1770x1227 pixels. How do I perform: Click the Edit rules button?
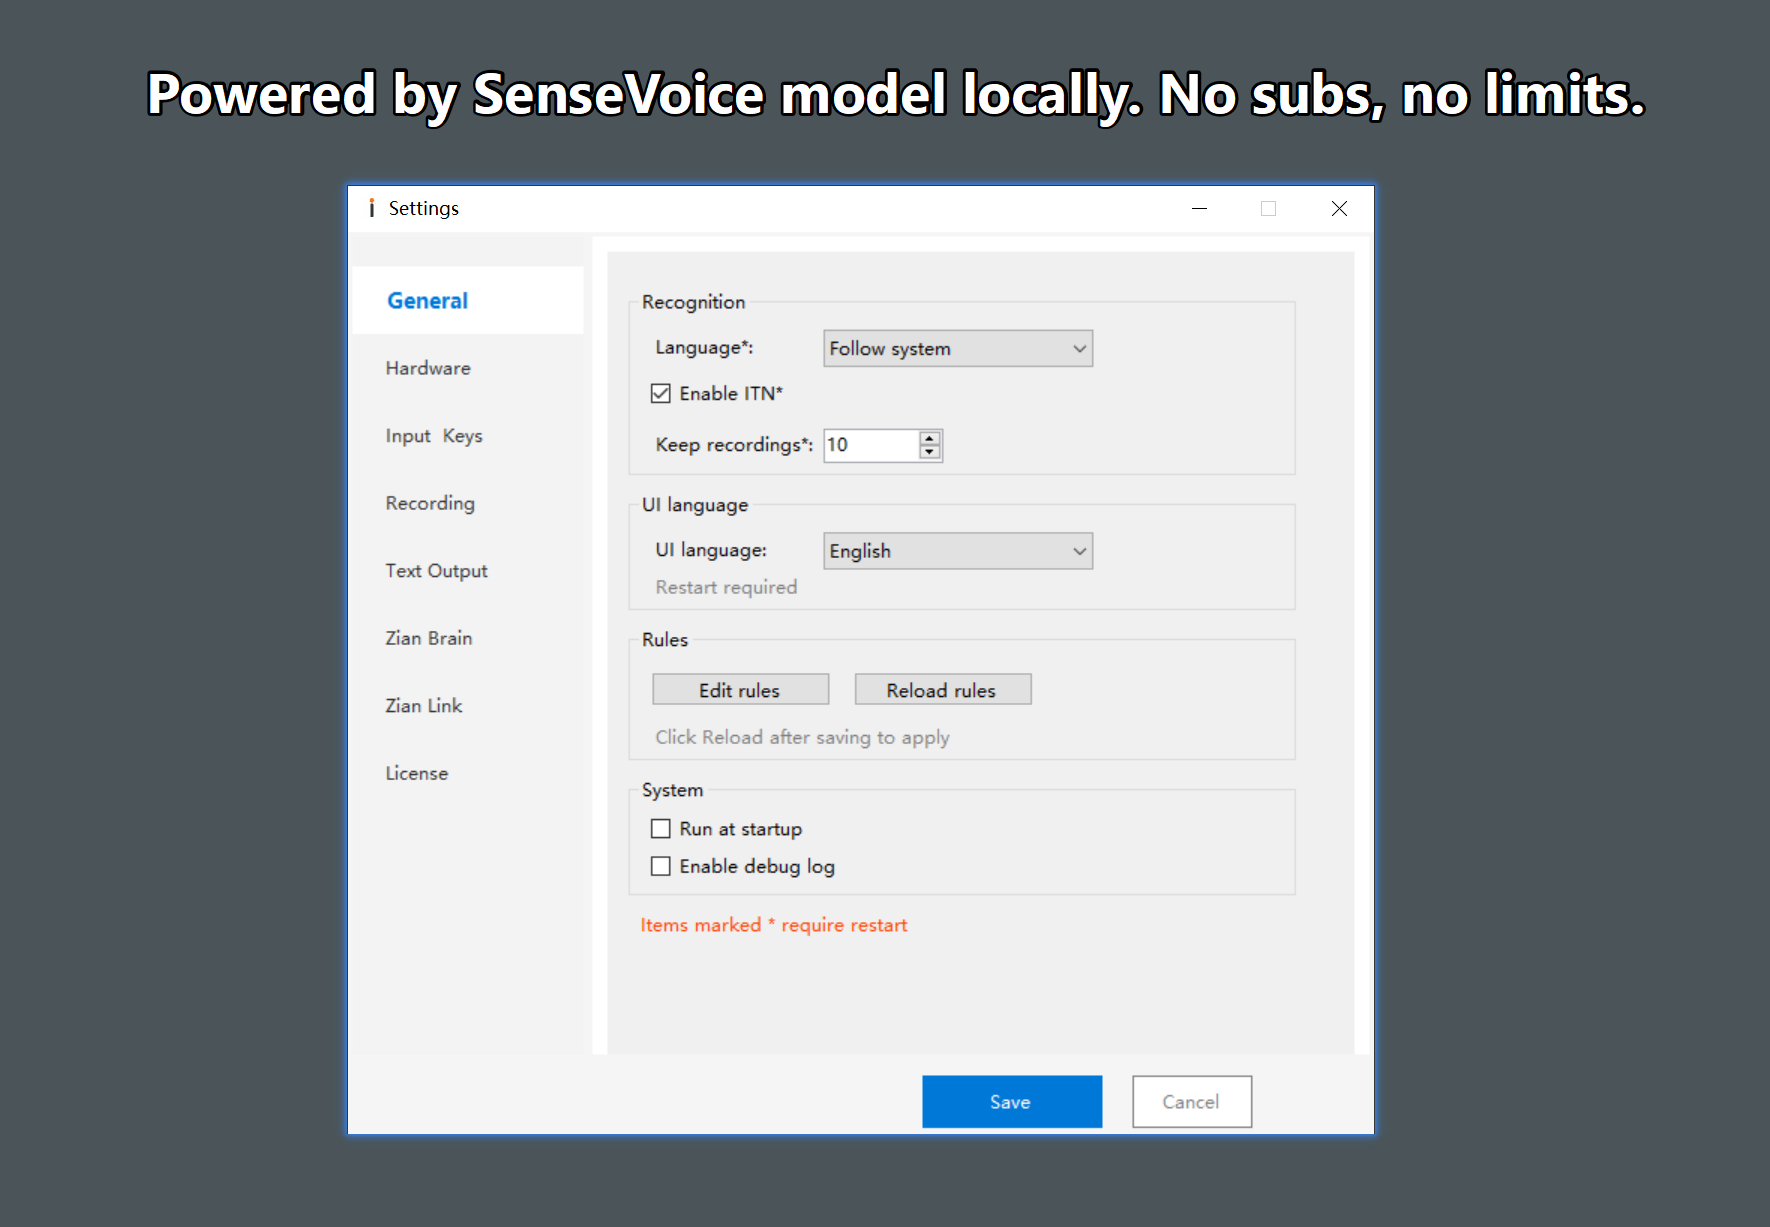coord(739,689)
